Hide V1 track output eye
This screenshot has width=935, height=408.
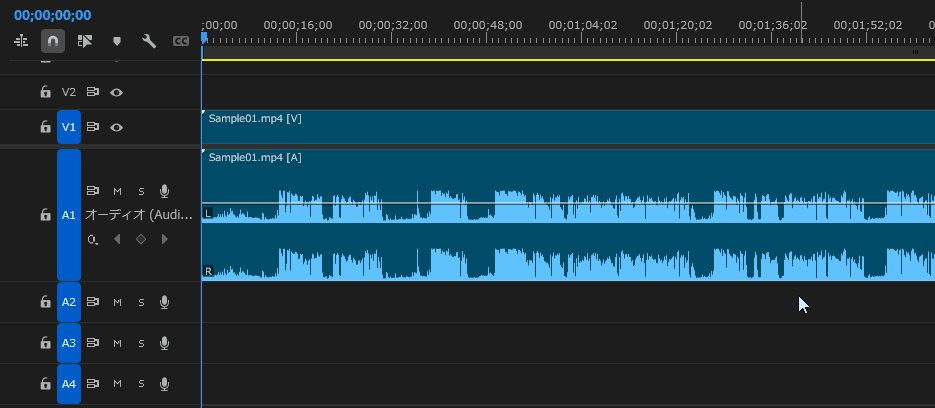[x=116, y=126]
